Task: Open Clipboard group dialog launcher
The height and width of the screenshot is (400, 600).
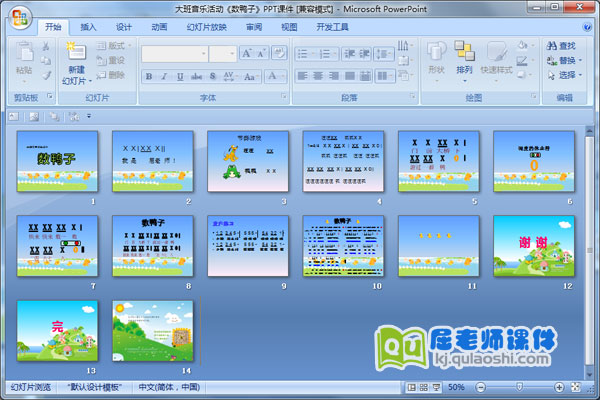Action: coord(50,96)
